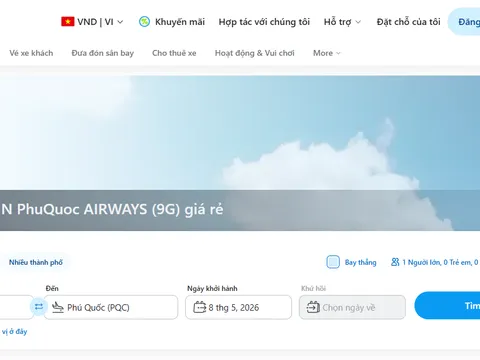Switch to Vé xe khách tab
Image resolution: width=480 pixels, height=360 pixels.
point(31,53)
